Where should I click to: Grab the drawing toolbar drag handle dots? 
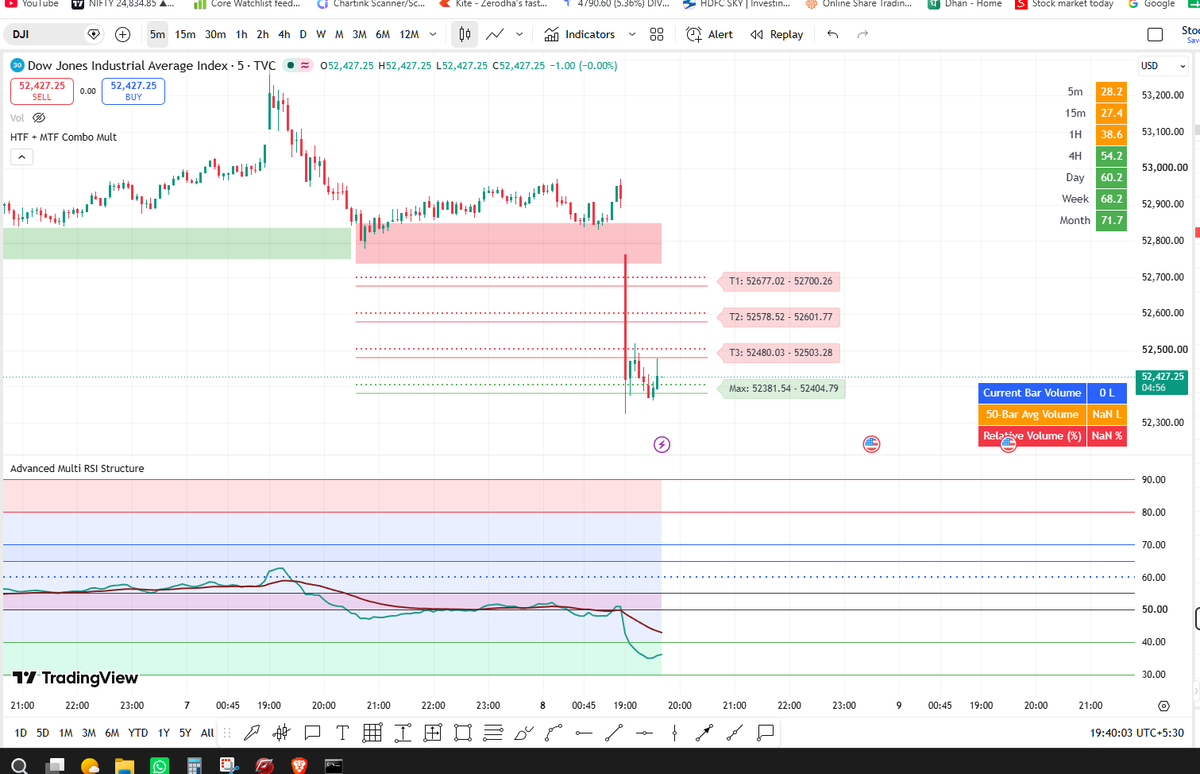pyautogui.click(x=226, y=732)
